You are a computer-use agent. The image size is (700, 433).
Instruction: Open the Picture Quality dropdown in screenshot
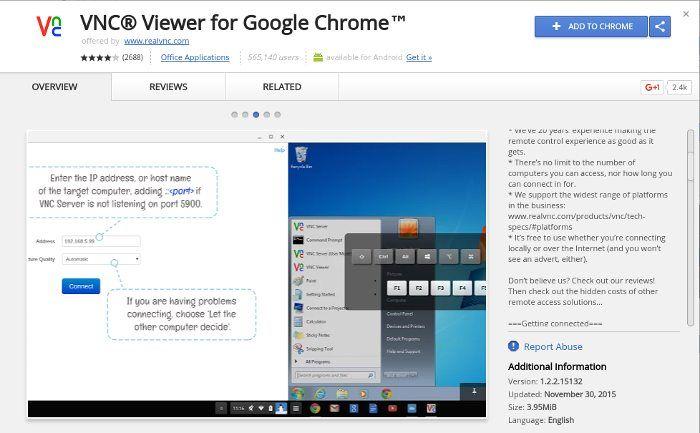[x=102, y=258]
